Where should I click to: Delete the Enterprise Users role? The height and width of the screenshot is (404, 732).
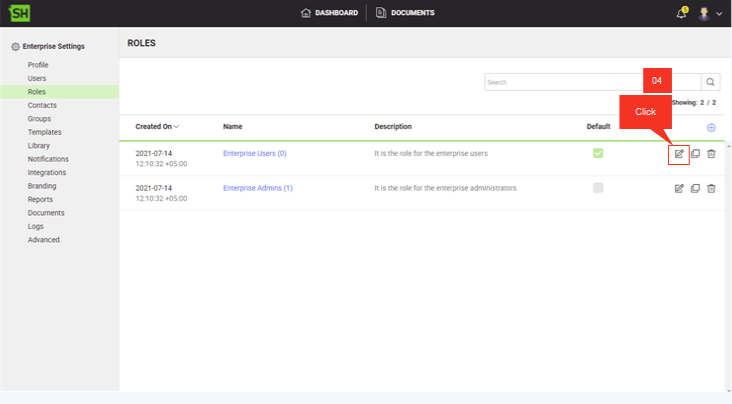click(711, 154)
